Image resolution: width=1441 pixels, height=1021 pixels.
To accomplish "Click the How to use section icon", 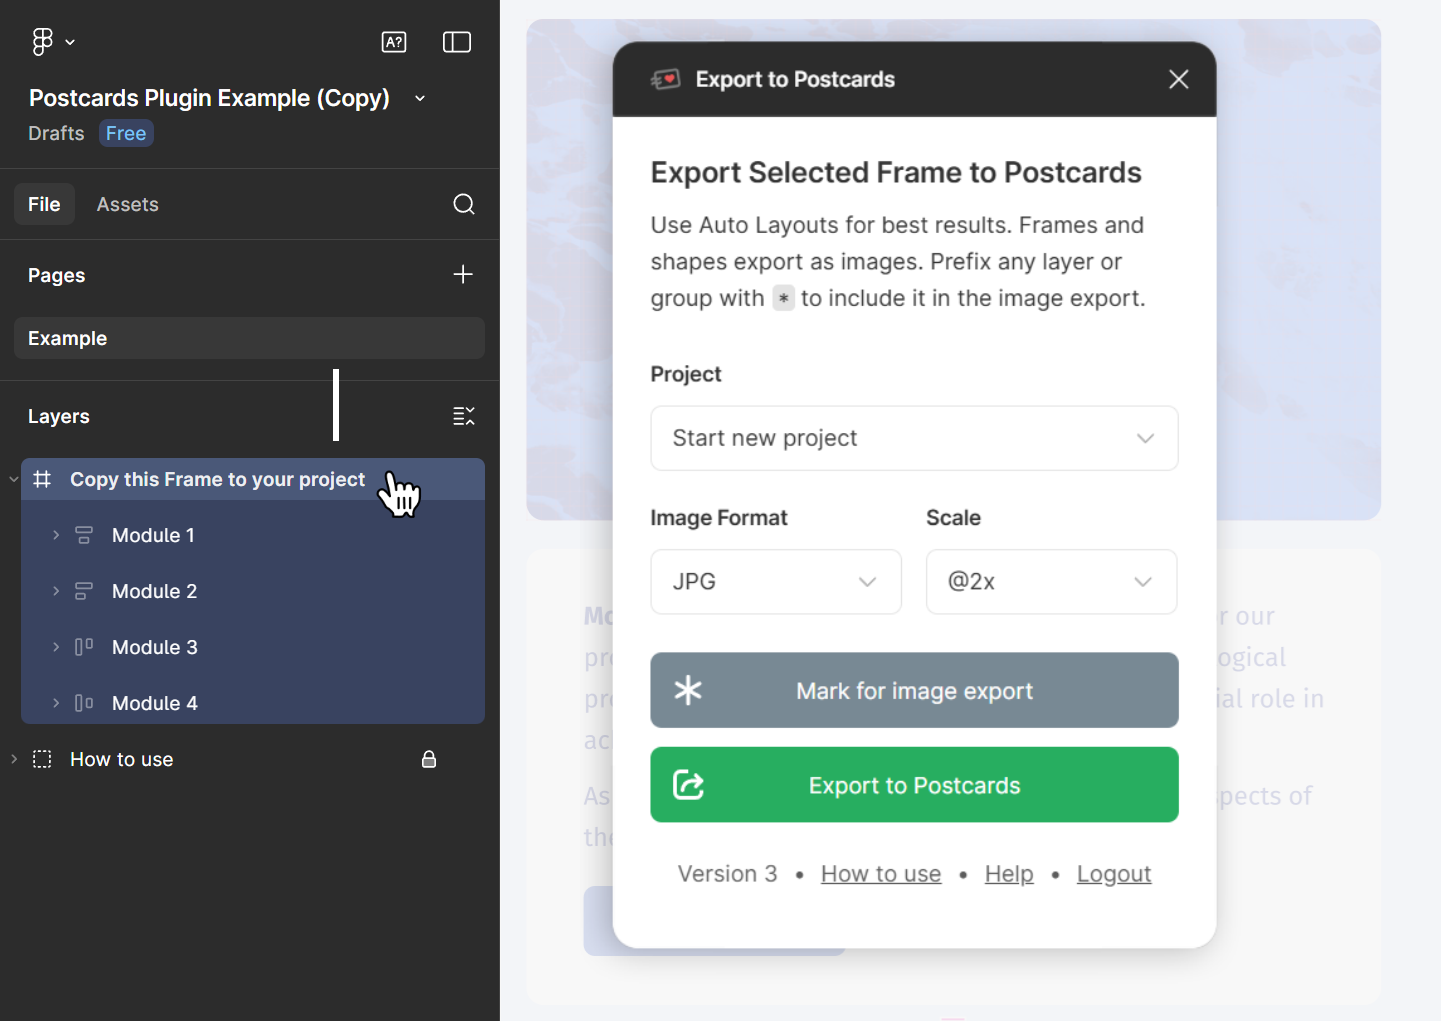I will (x=42, y=759).
